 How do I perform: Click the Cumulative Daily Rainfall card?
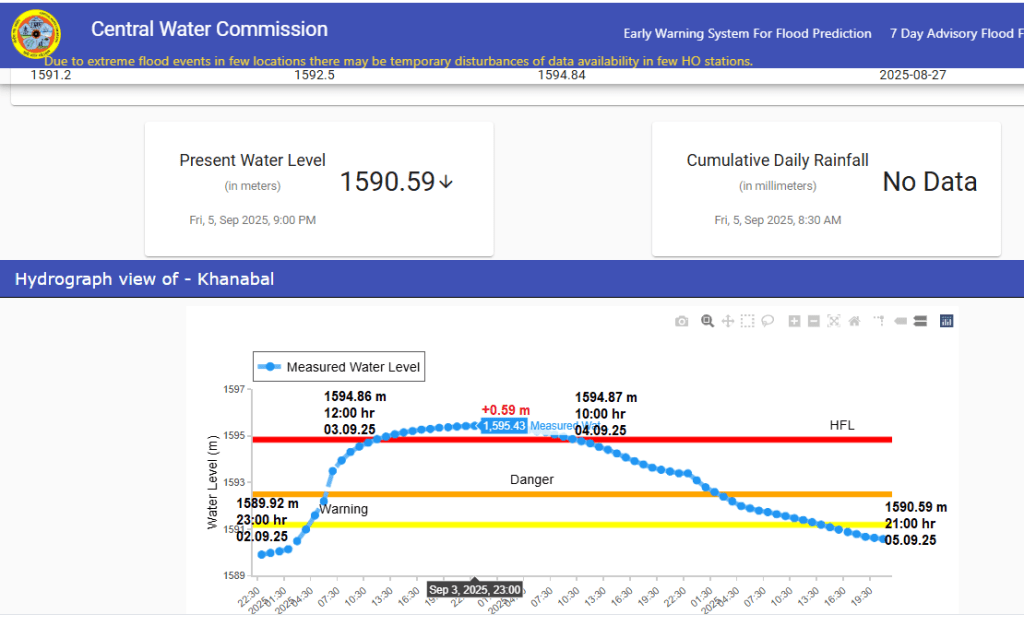click(x=825, y=189)
